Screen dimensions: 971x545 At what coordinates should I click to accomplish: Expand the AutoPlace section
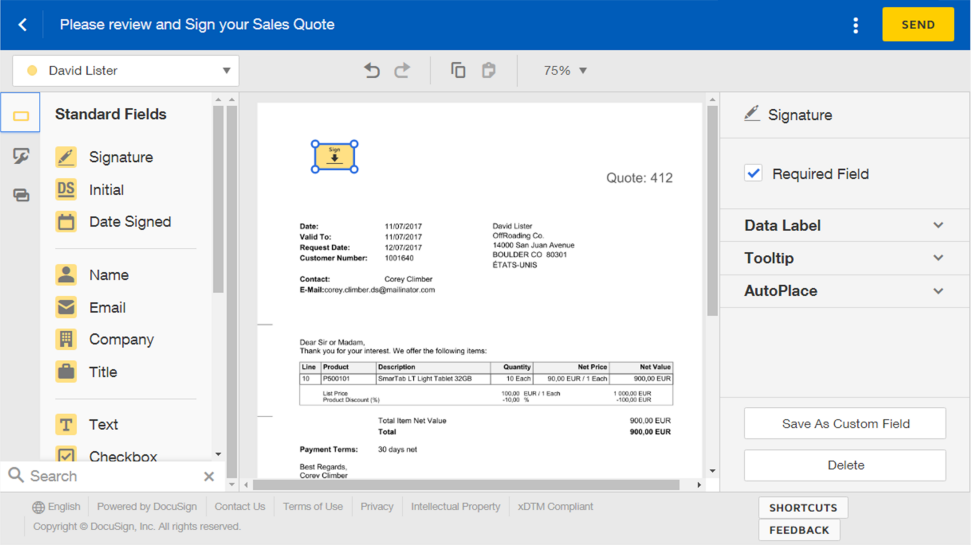(x=845, y=290)
